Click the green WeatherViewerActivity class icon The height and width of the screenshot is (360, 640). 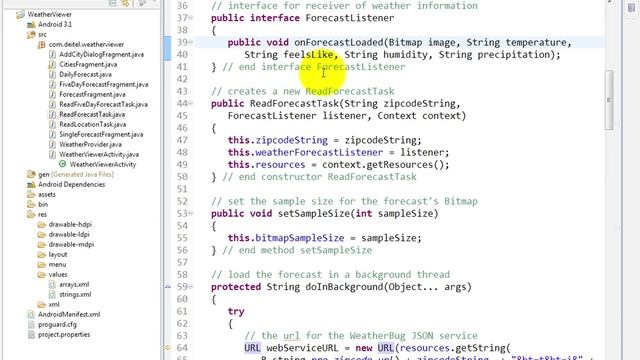62,164
